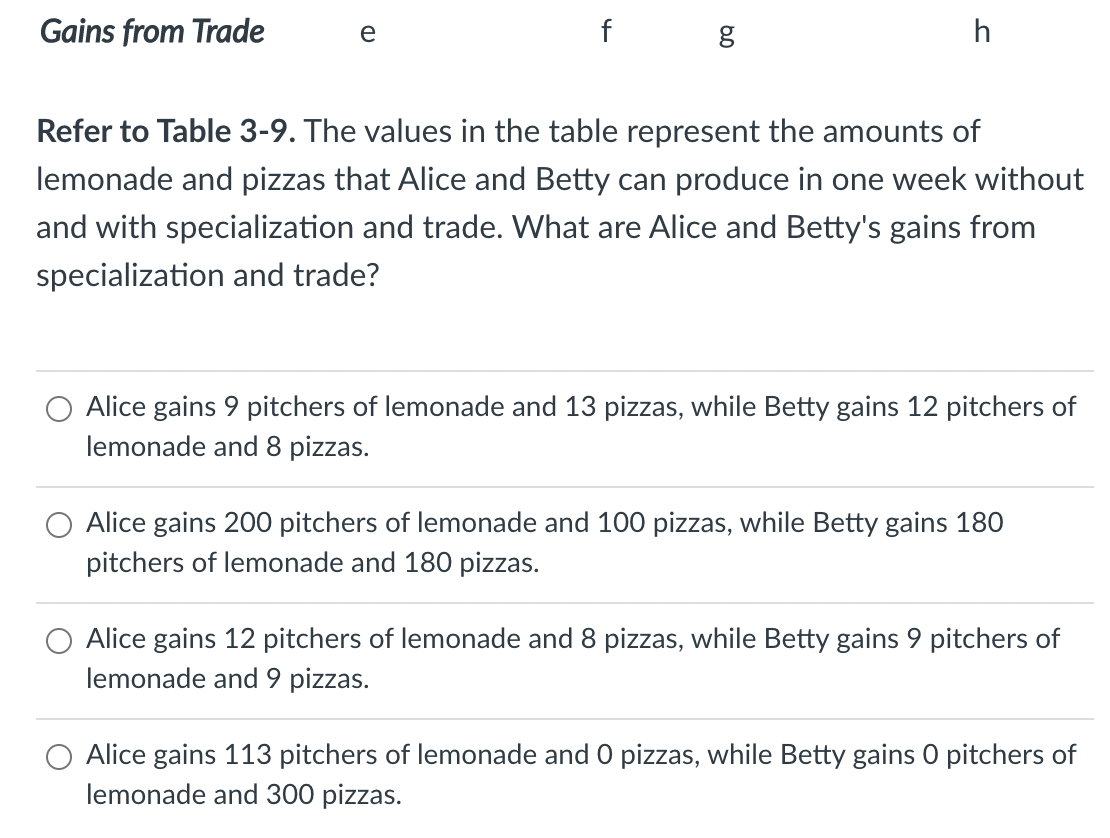Image resolution: width=1110 pixels, height=838 pixels.
Task: Click column letter 'g' in table header
Action: tap(727, 34)
